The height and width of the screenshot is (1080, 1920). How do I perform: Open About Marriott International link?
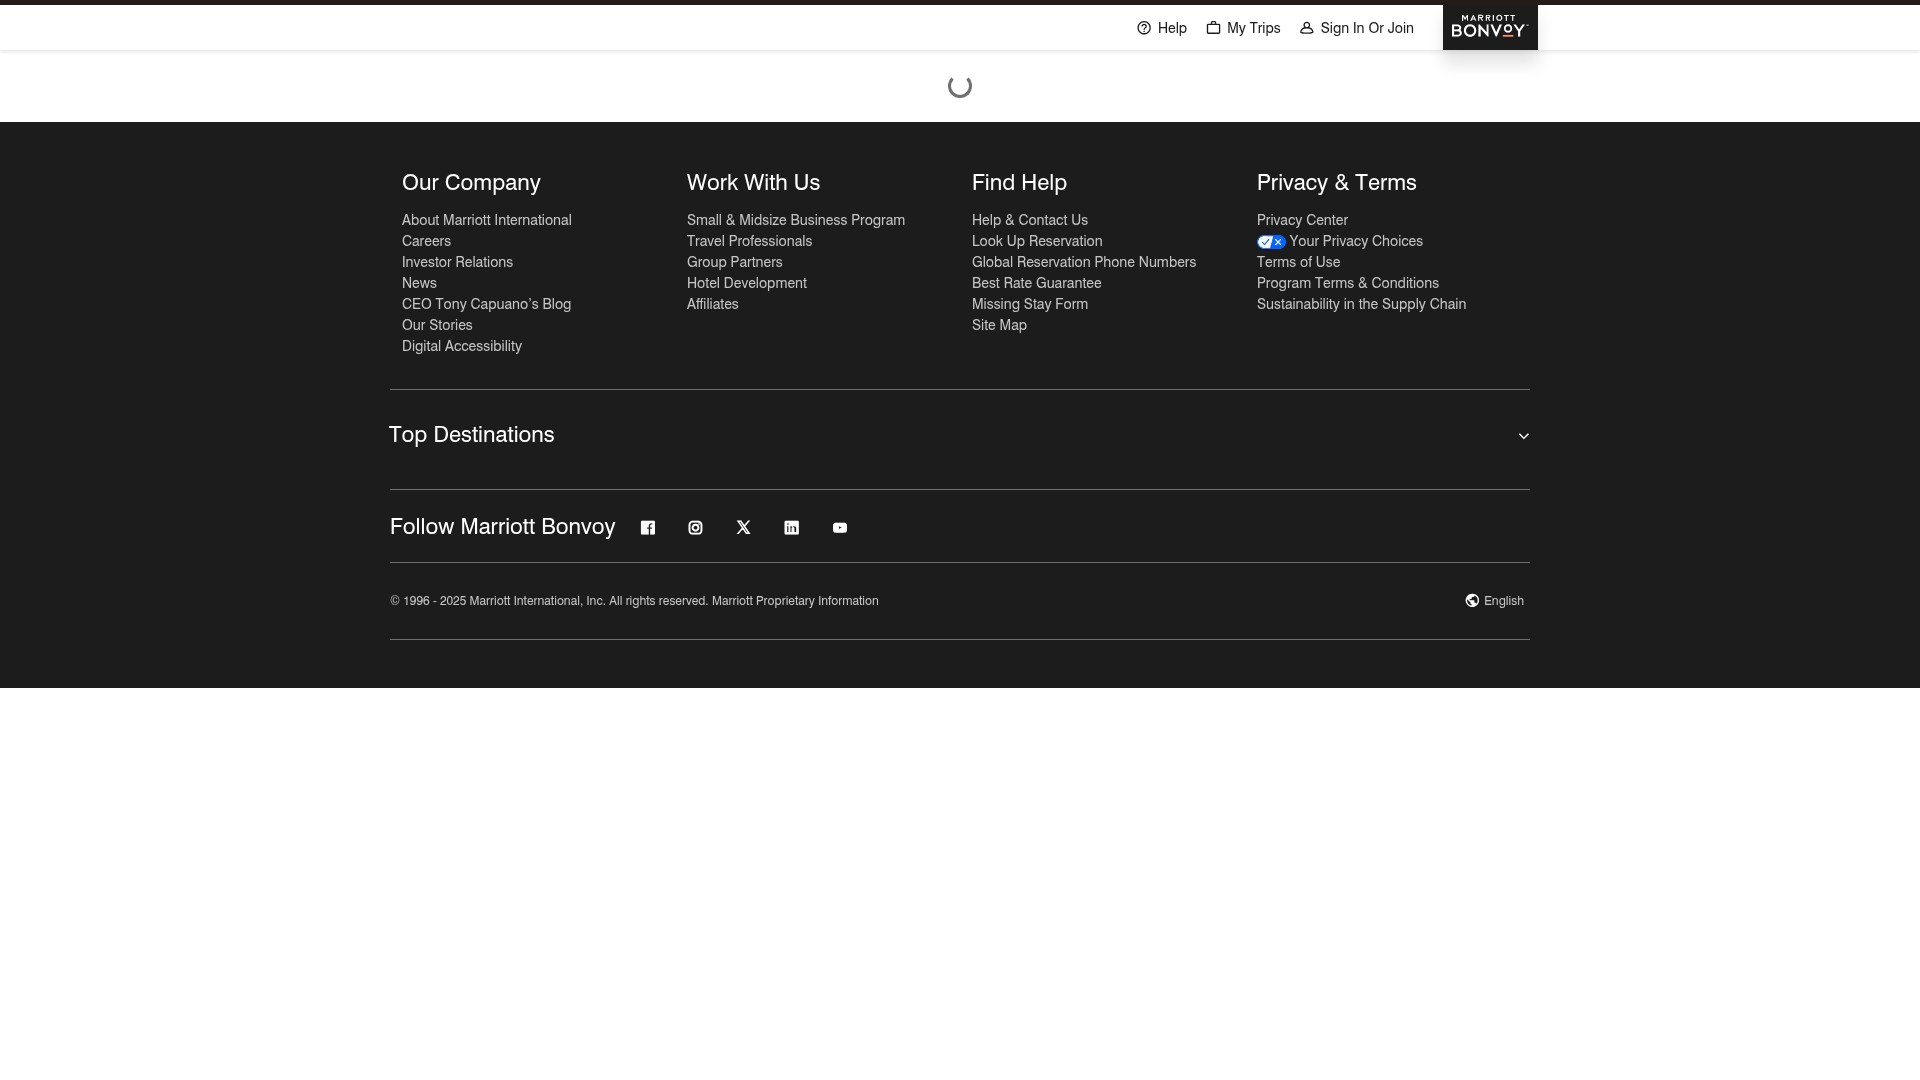coord(487,220)
